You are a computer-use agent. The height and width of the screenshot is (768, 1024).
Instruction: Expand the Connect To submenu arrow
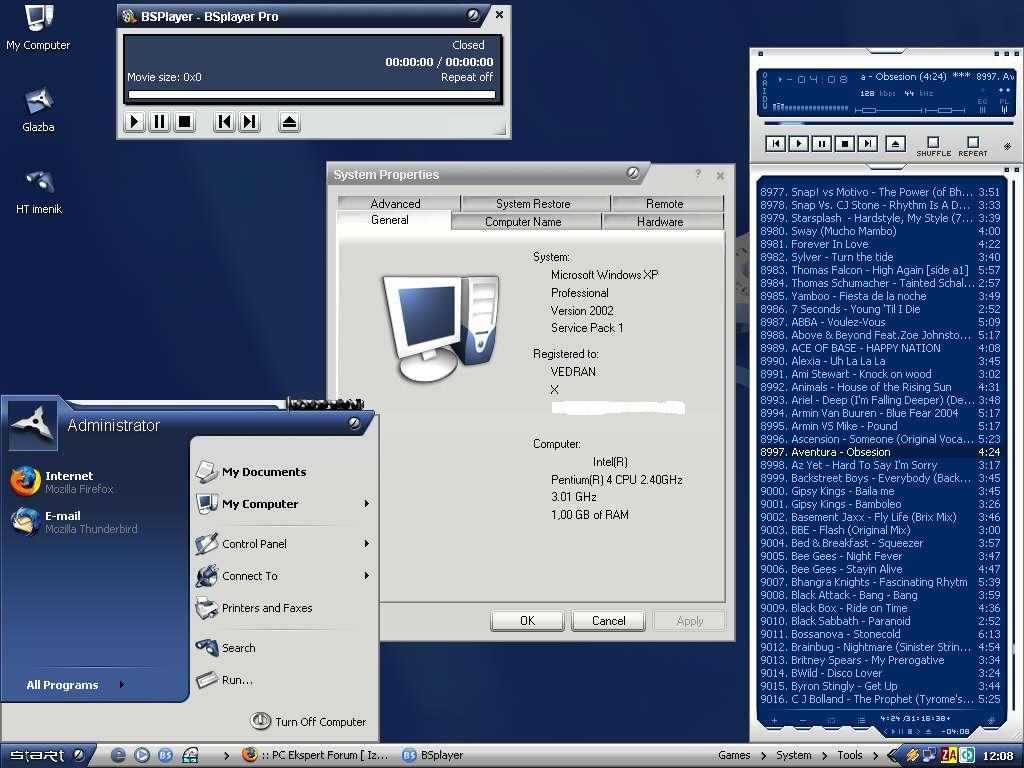[x=367, y=576]
